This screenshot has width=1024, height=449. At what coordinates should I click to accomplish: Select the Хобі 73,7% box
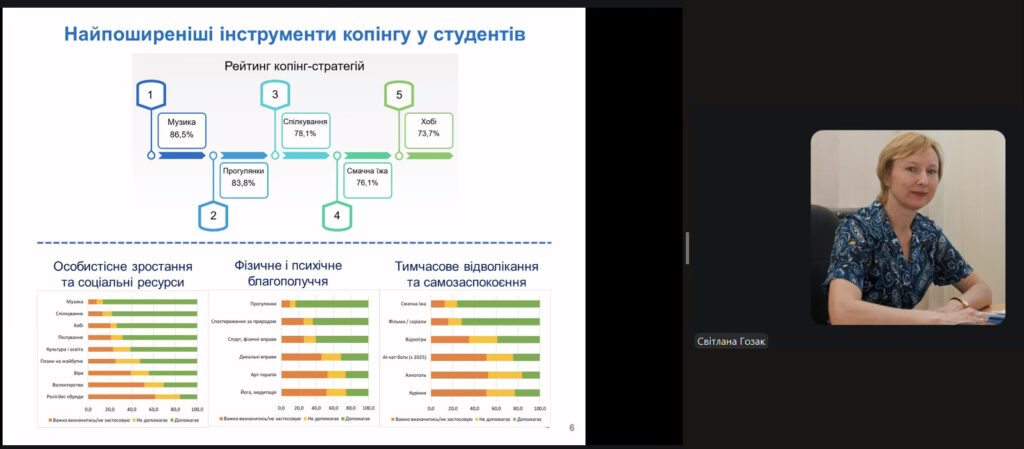(x=429, y=128)
